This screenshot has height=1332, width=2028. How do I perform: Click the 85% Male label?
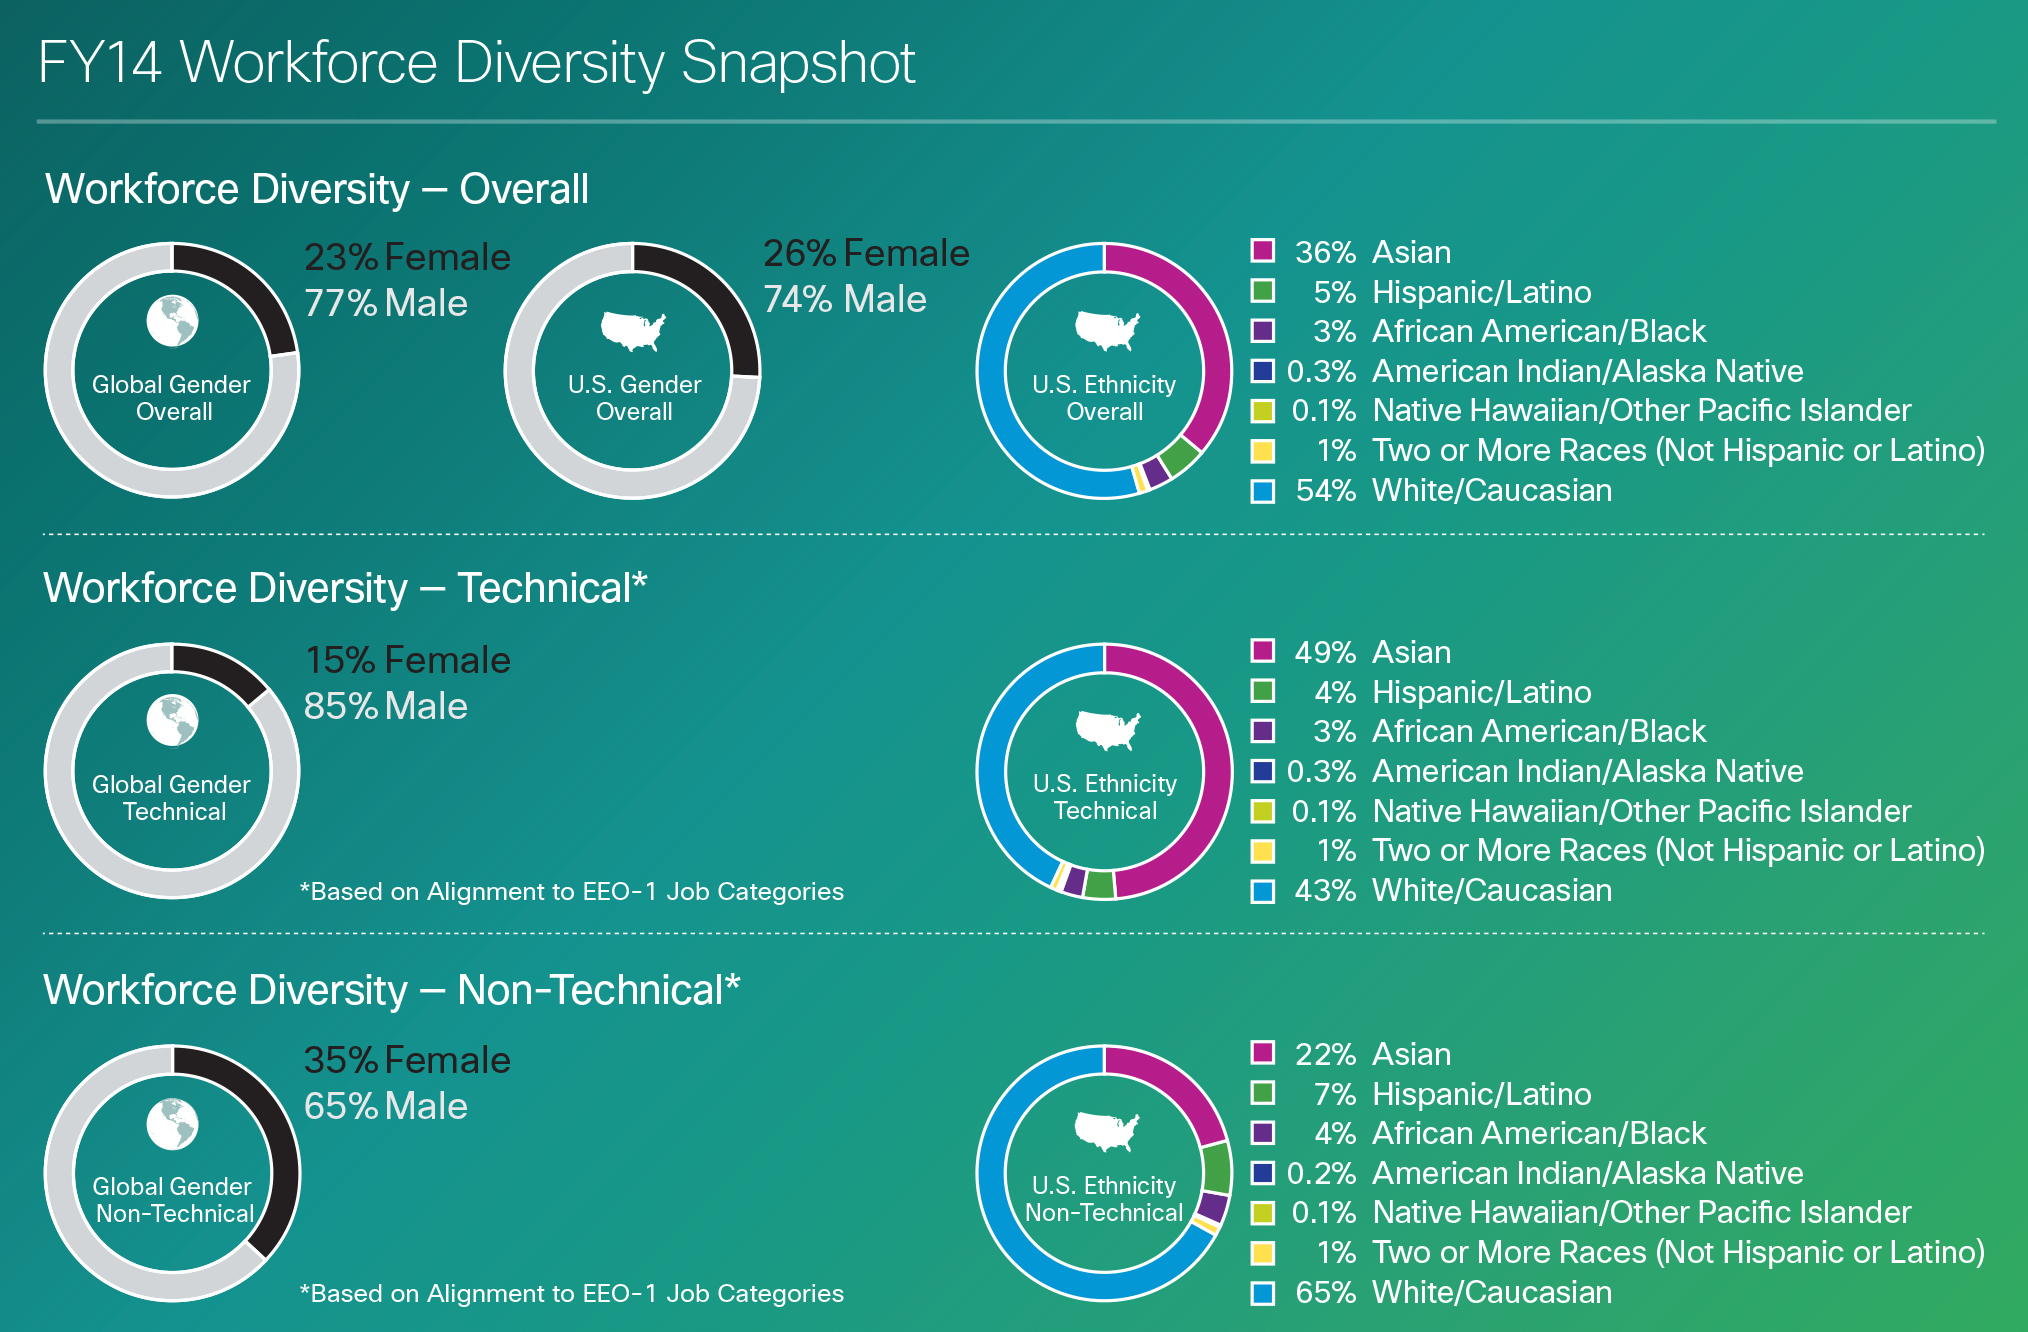[386, 706]
